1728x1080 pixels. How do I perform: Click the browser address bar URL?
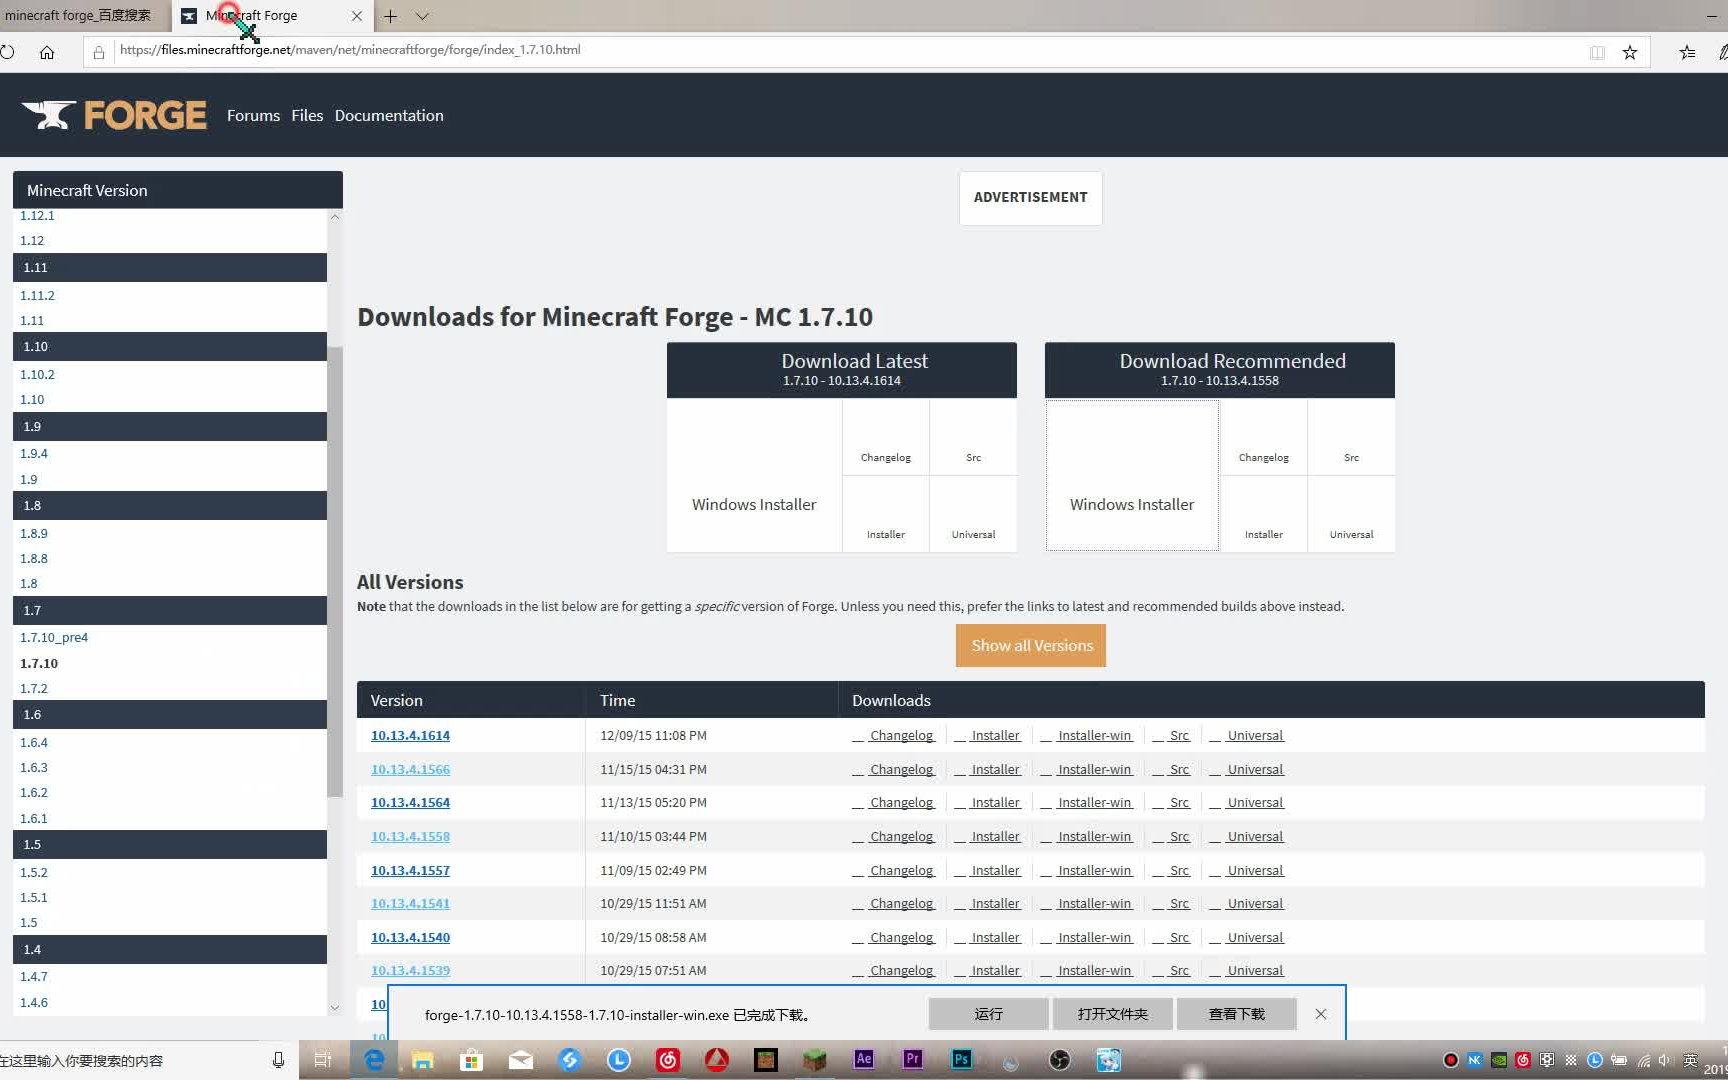coord(350,50)
